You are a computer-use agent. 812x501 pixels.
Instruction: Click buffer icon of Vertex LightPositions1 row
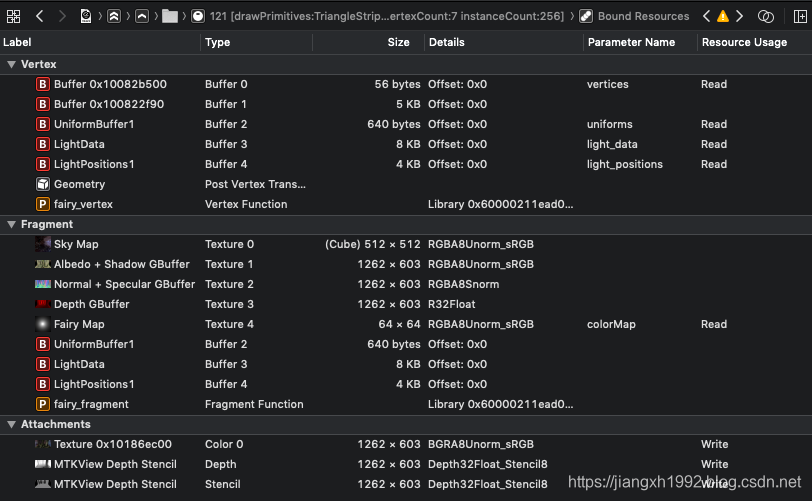click(x=42, y=164)
